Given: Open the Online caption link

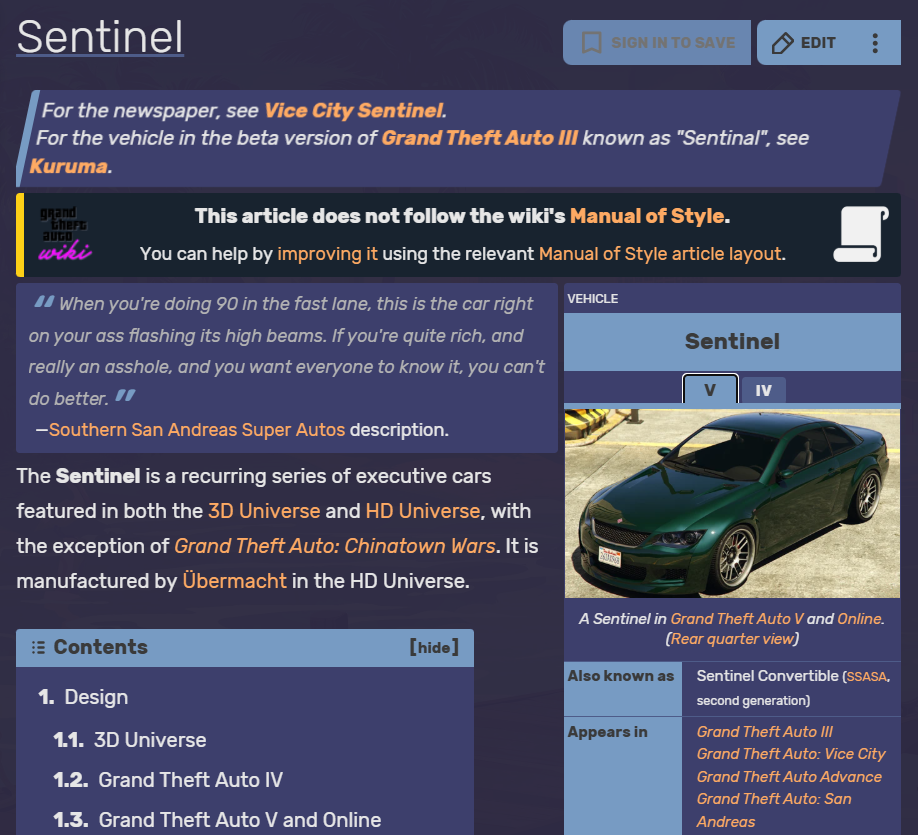Looking at the screenshot, I should 859,619.
